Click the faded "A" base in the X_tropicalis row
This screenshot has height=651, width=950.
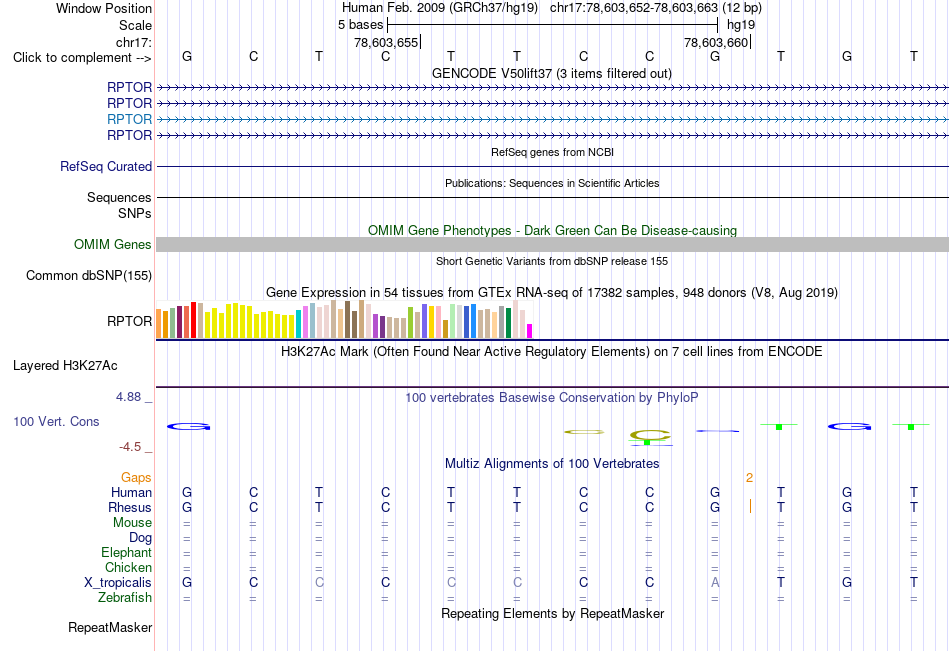[715, 583]
